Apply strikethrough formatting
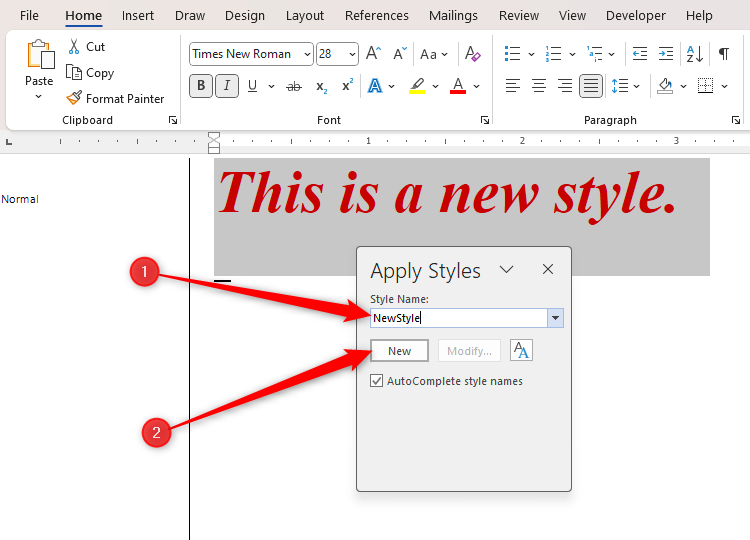Screen dimensions: 750x540 (294, 87)
